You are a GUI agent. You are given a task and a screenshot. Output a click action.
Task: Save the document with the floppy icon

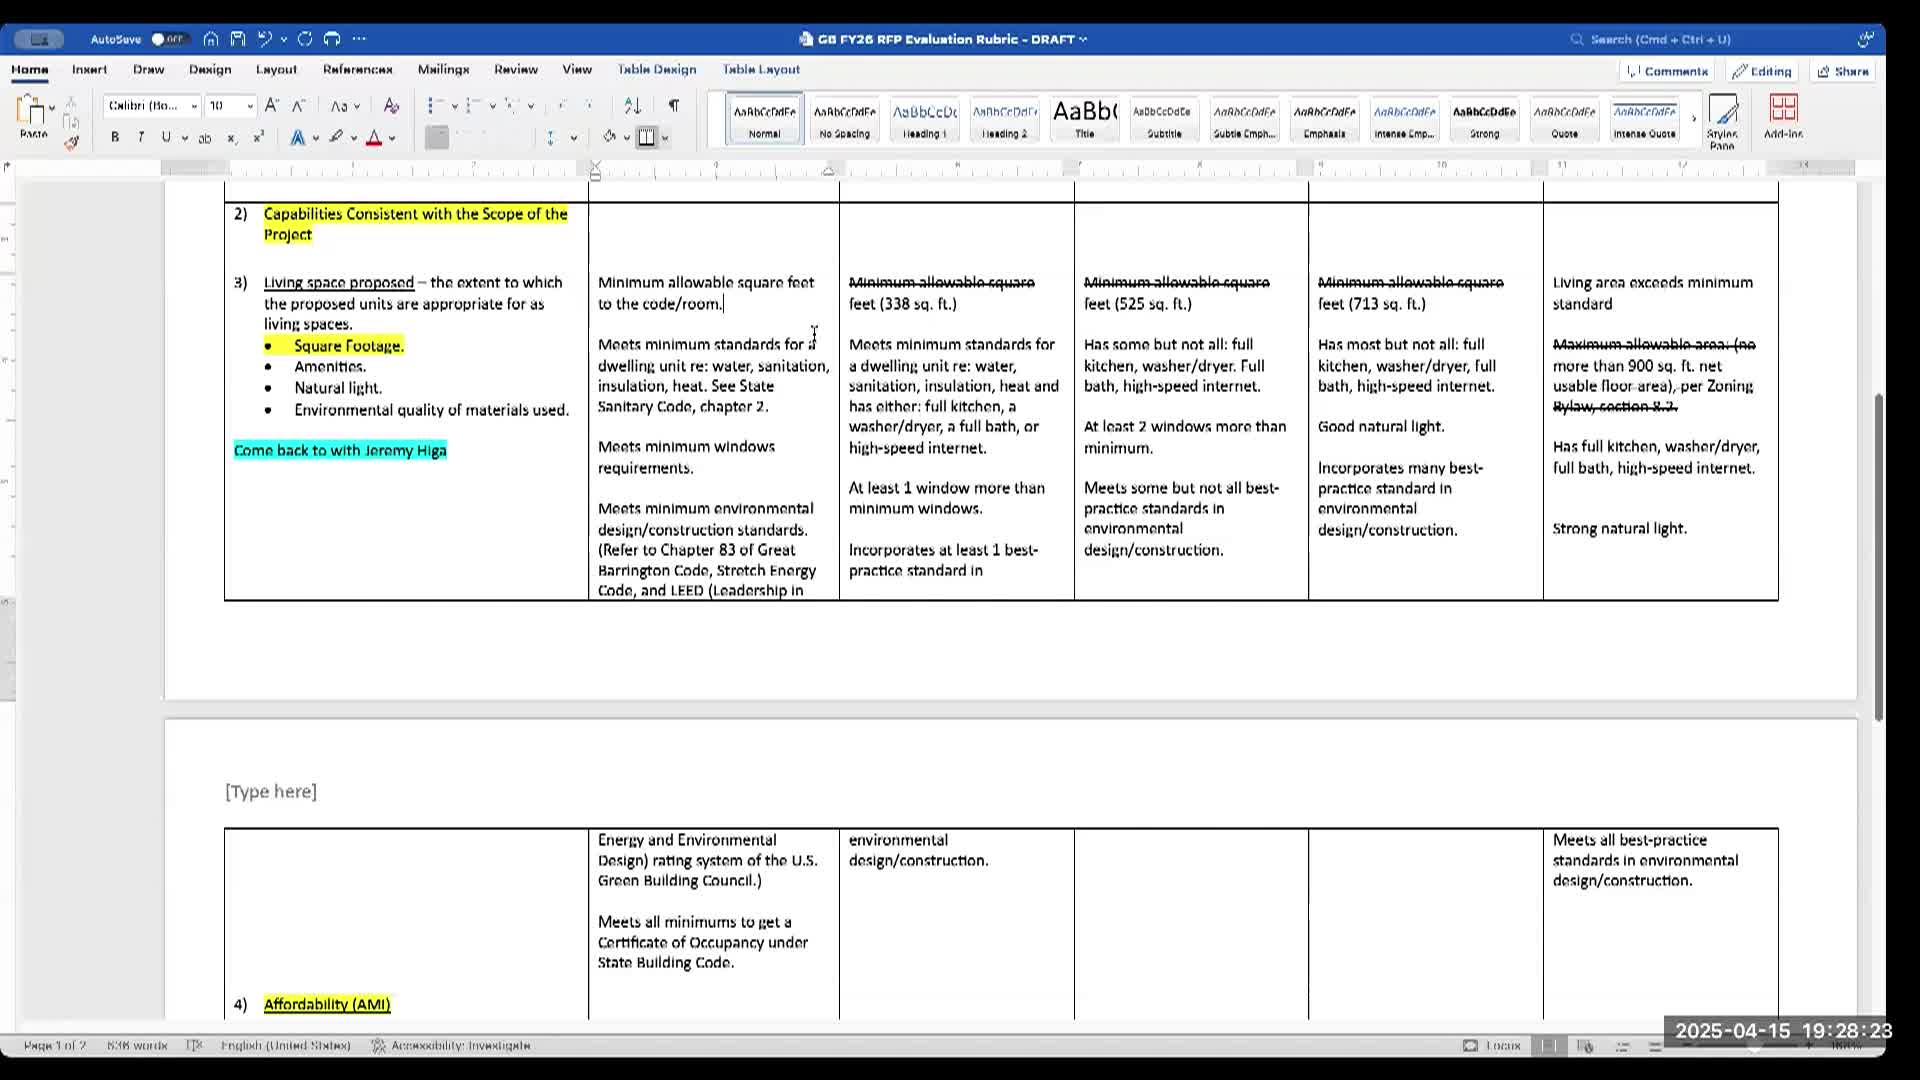point(238,39)
